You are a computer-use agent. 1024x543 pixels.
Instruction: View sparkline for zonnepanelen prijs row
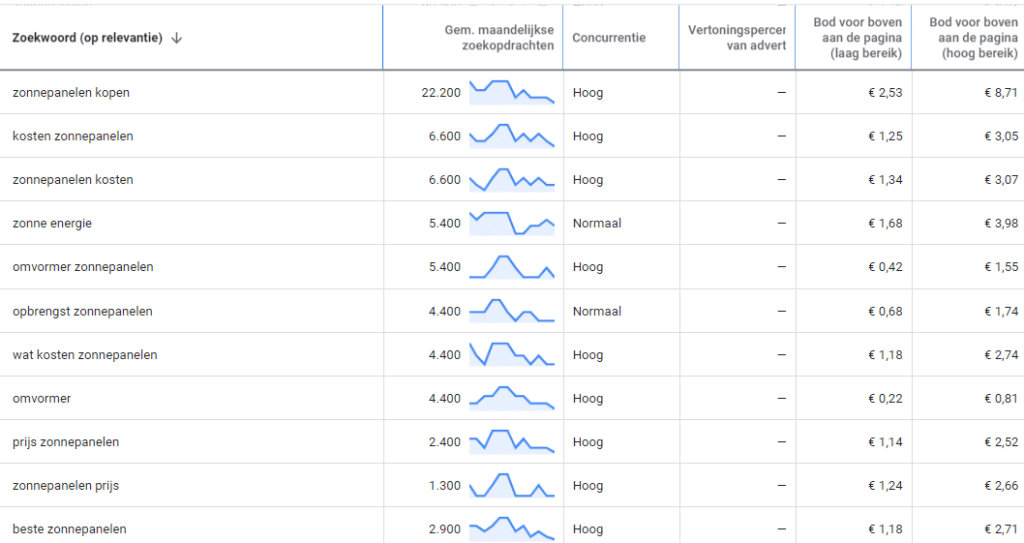point(511,485)
